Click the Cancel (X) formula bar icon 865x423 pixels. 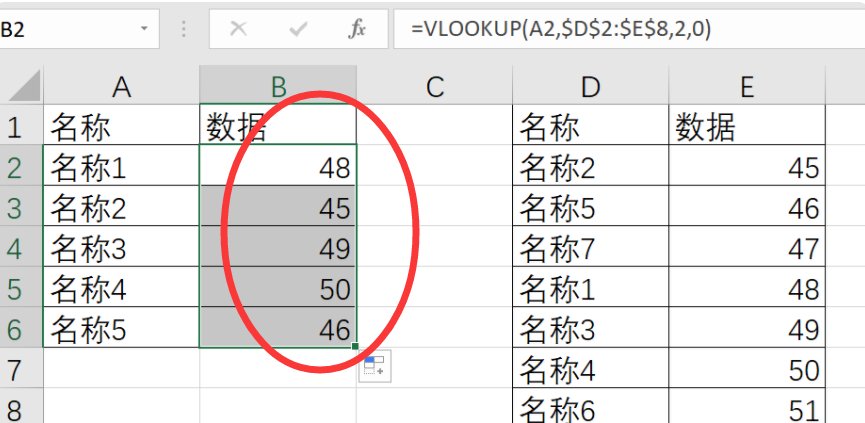(x=238, y=29)
